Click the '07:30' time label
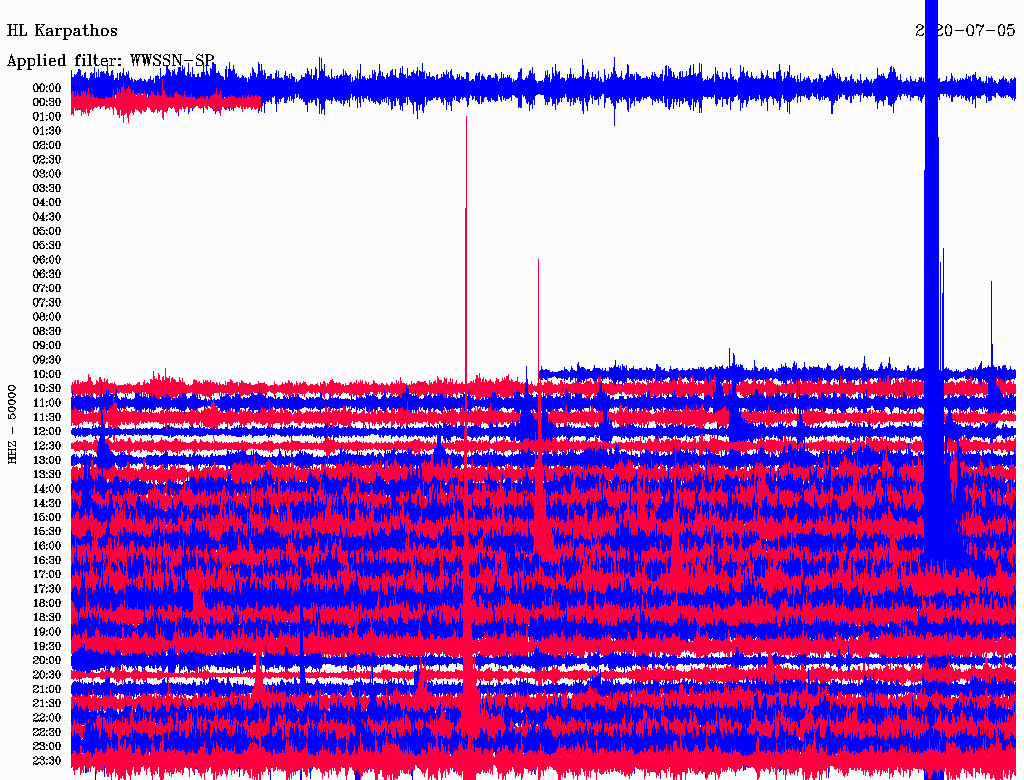1024x780 pixels. pos(47,302)
